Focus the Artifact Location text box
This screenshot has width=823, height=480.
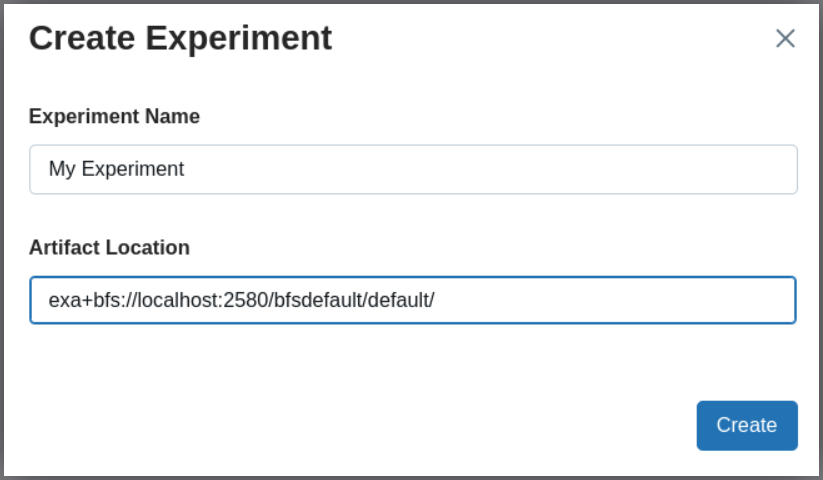pos(413,300)
